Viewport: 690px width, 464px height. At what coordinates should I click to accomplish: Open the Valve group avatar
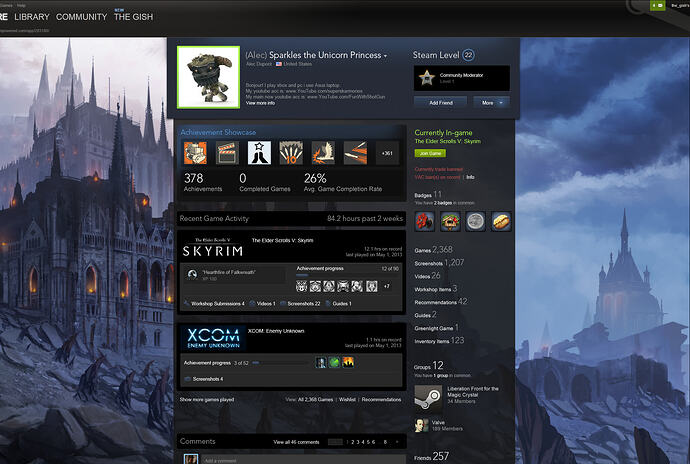tap(422, 425)
